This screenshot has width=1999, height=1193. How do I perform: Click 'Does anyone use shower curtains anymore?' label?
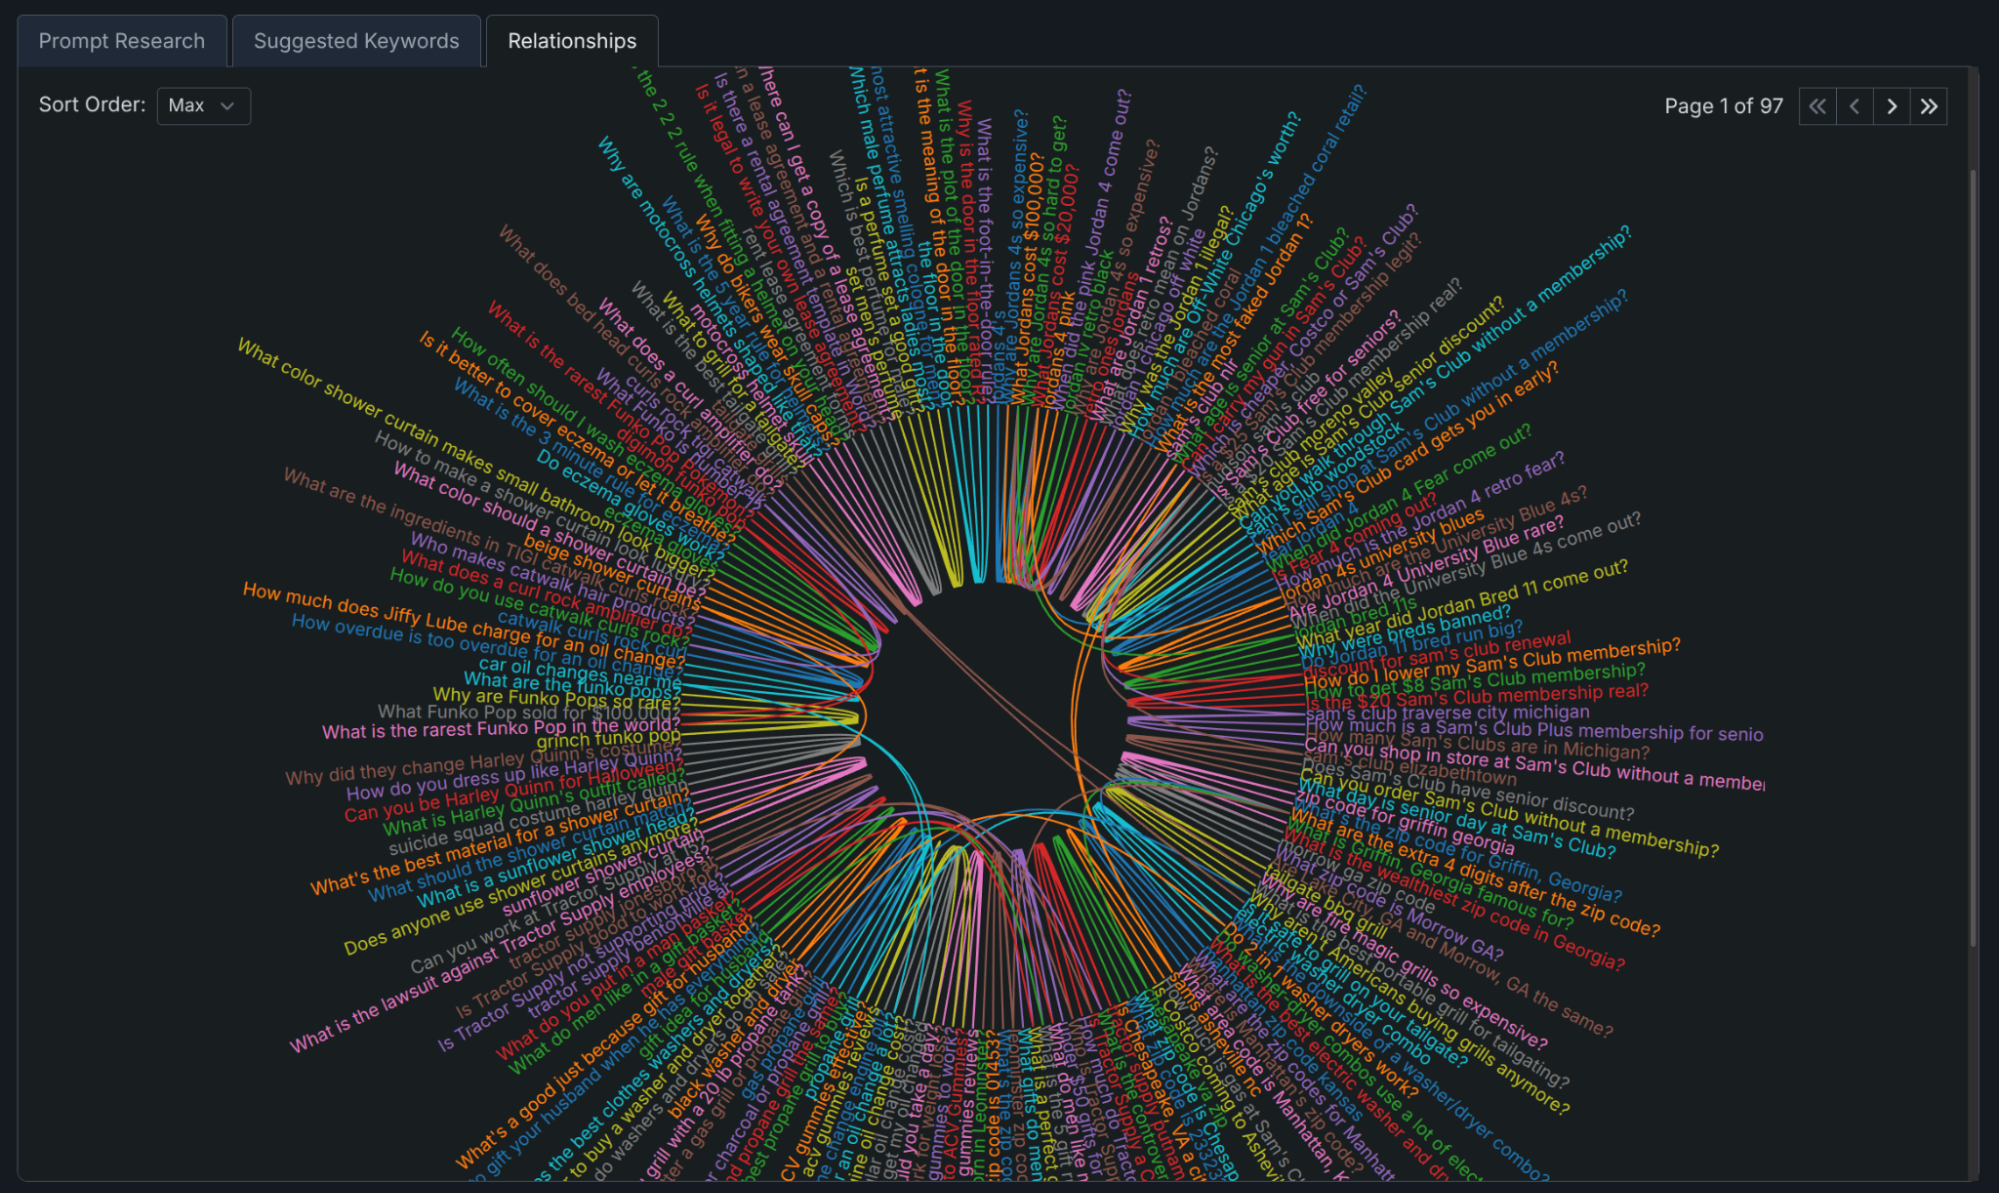(520, 889)
